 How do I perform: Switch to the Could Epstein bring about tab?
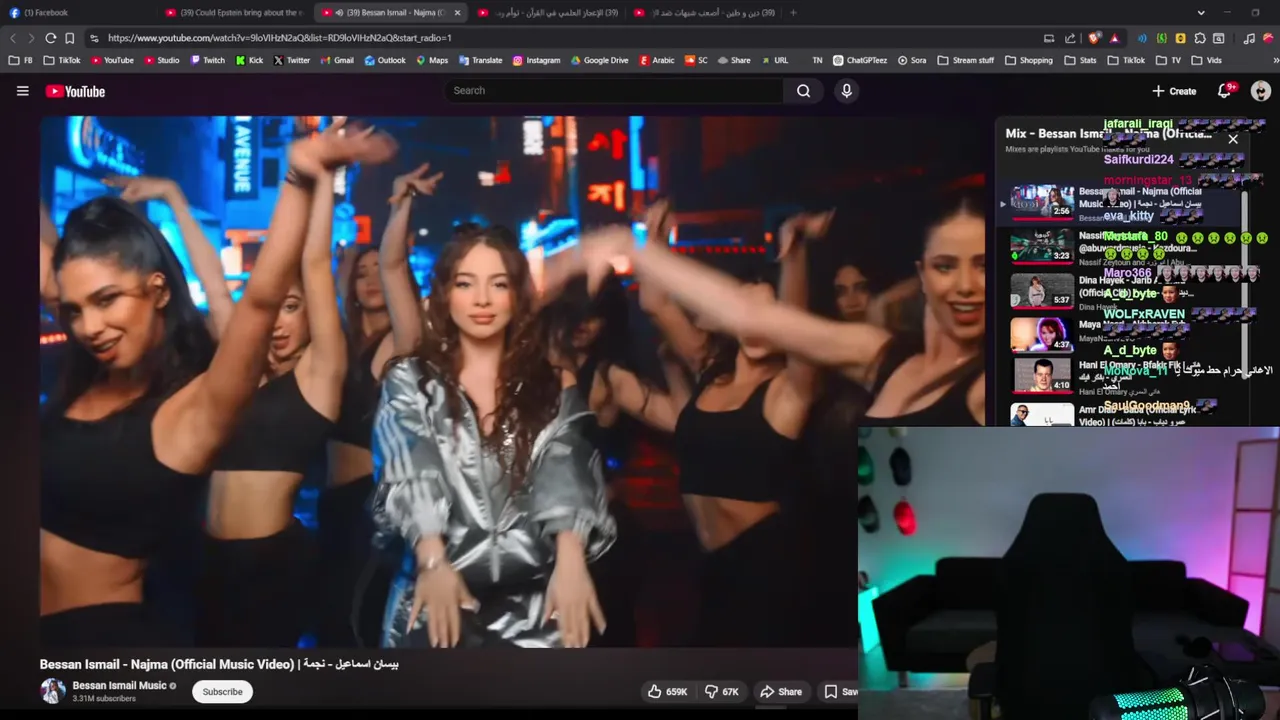[235, 13]
